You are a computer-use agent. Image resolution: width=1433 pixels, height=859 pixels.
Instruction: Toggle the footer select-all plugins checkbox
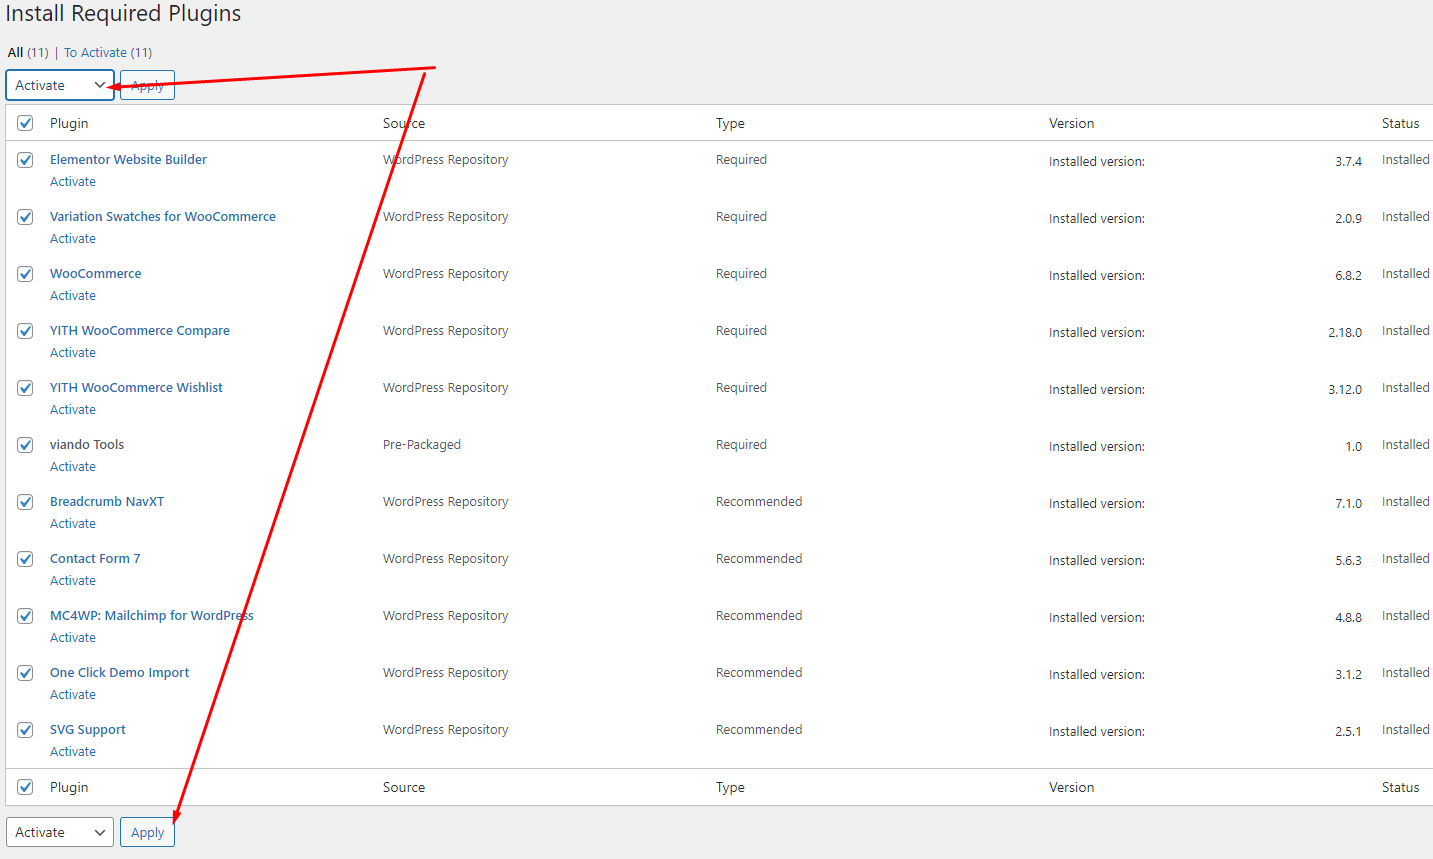click(x=25, y=787)
